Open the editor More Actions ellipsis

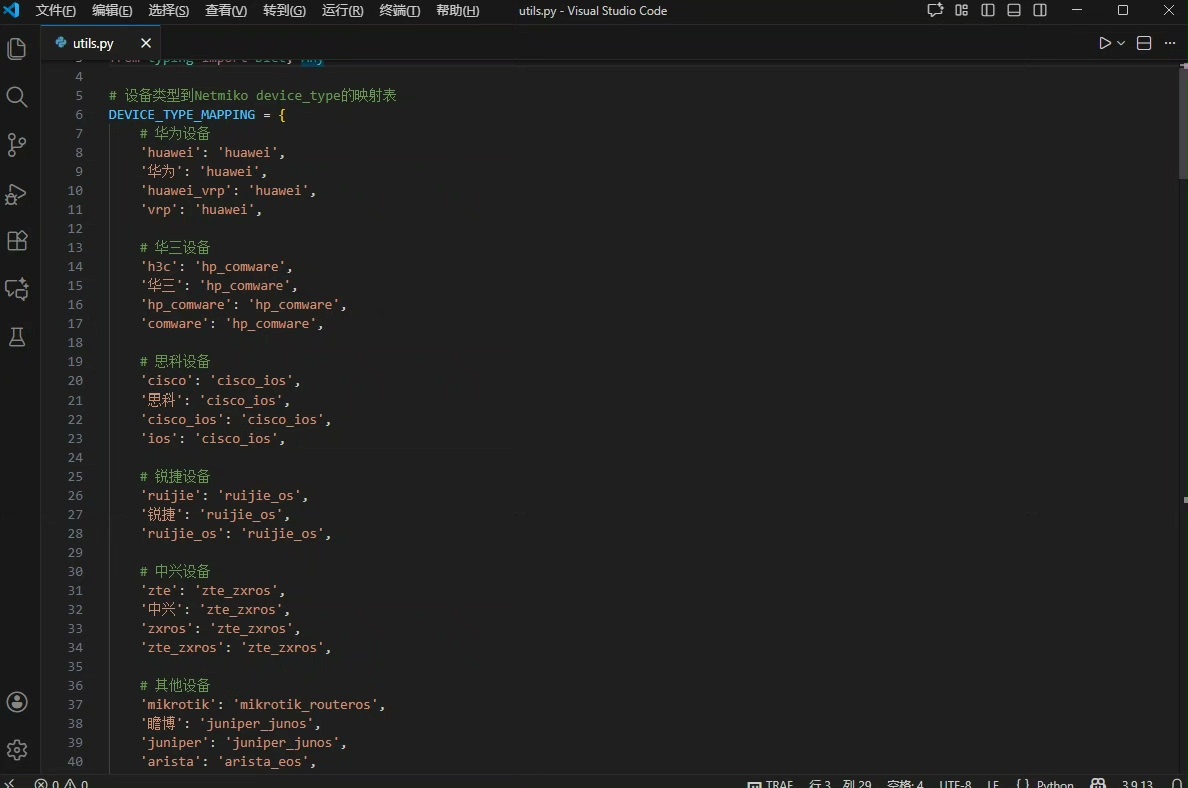tap(1170, 44)
